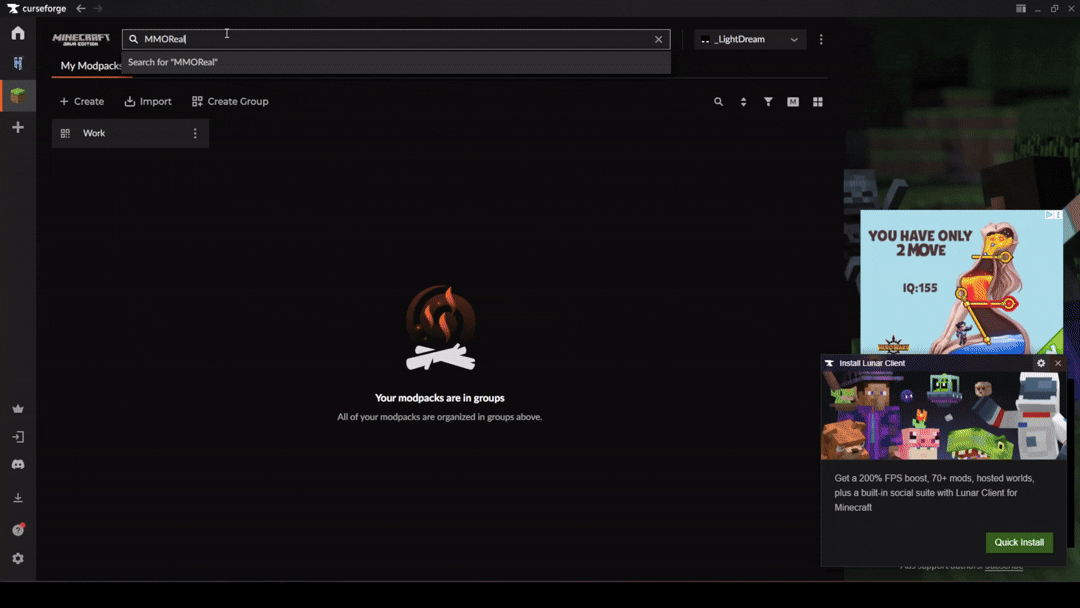Click the modpack search magnifier icon
This screenshot has height=608, width=1080.
click(718, 102)
